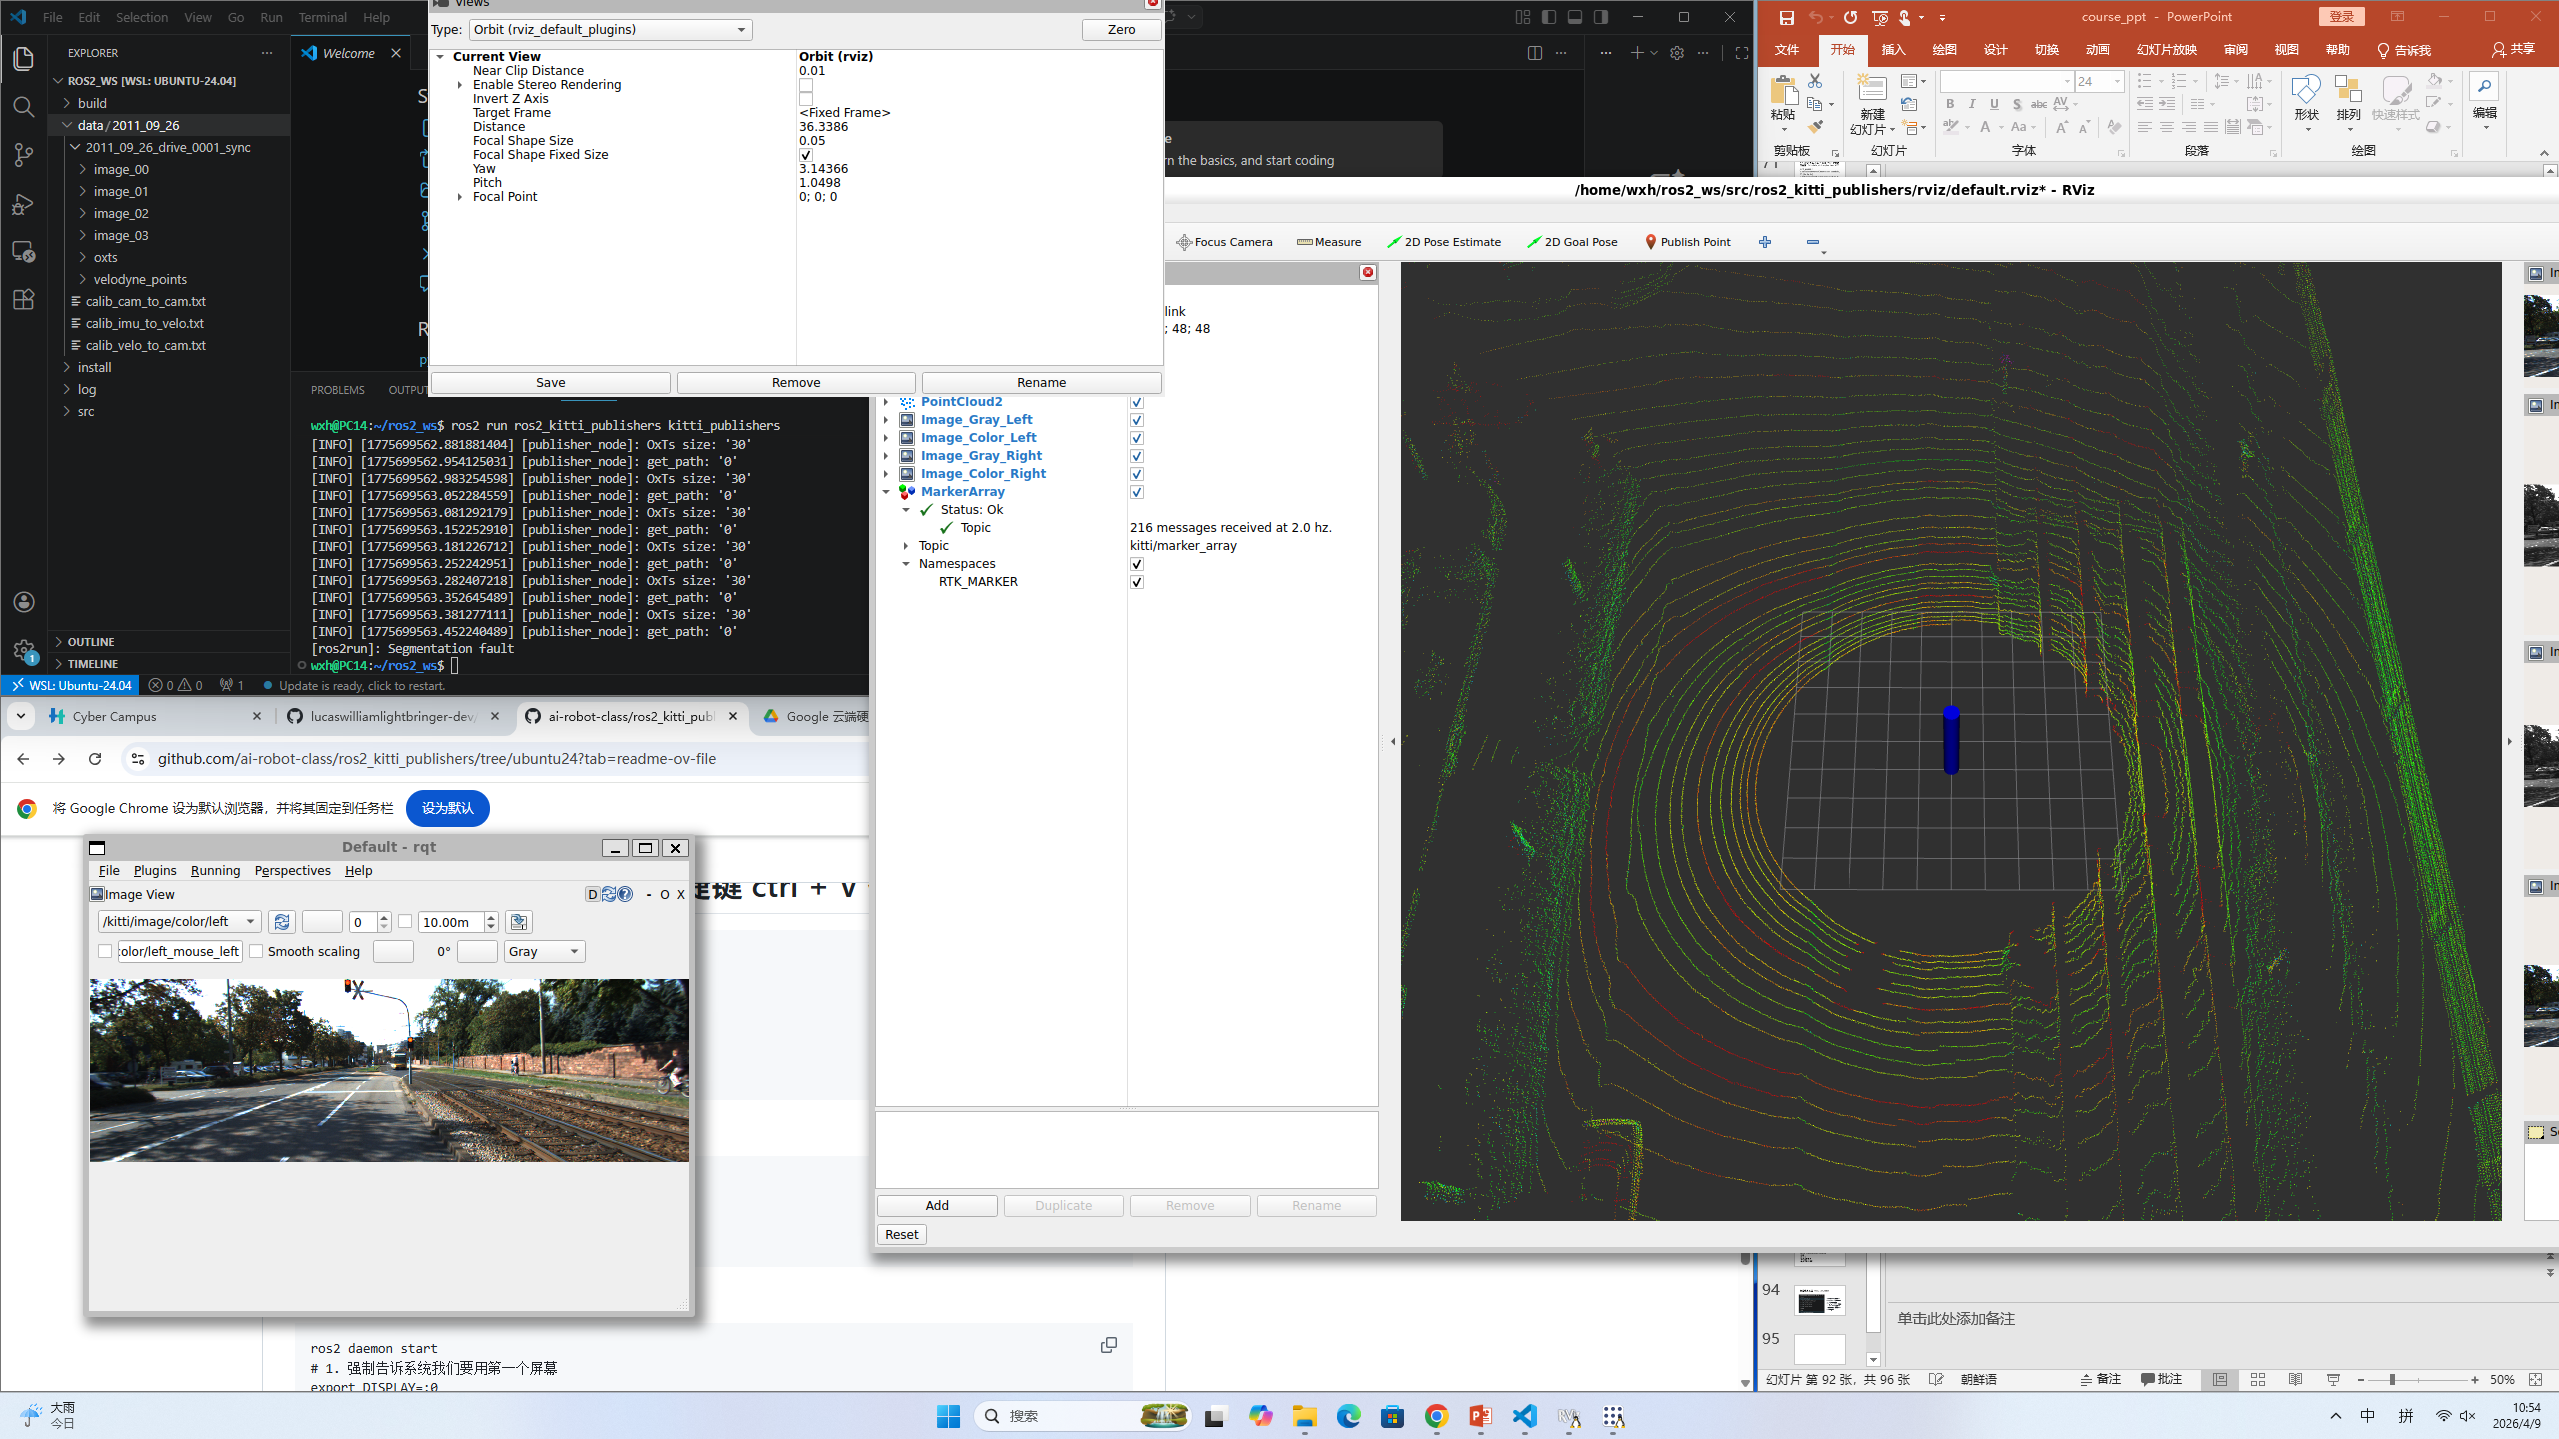Image resolution: width=2559 pixels, height=1439 pixels.
Task: Open Remote Explorer icon in VS Code
Action: tap(24, 252)
